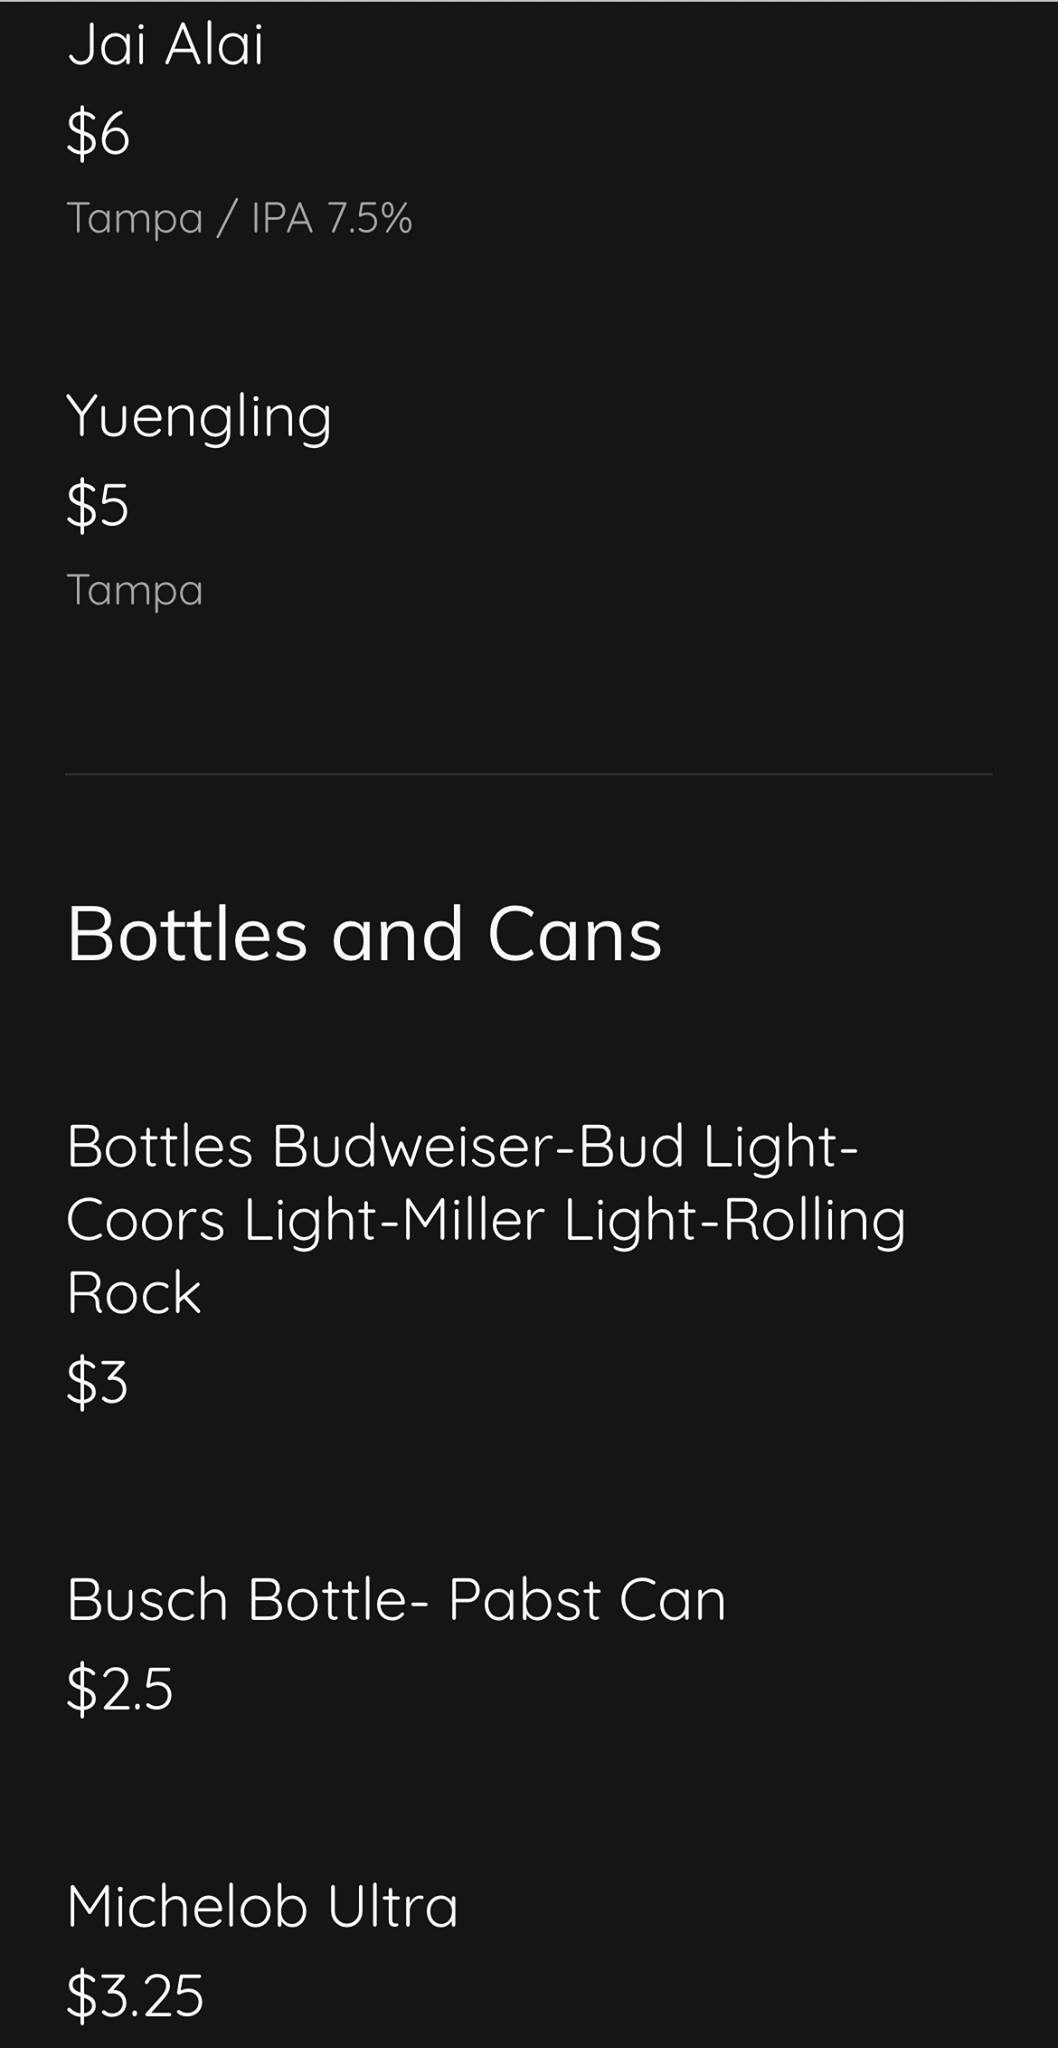
Task: Click the $5 Yuengling price
Action: point(98,505)
